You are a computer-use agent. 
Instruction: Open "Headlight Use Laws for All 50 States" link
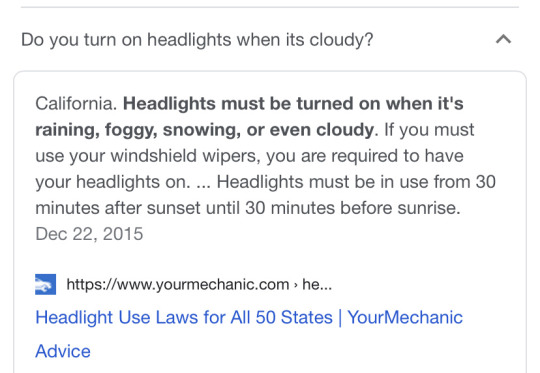(184, 317)
